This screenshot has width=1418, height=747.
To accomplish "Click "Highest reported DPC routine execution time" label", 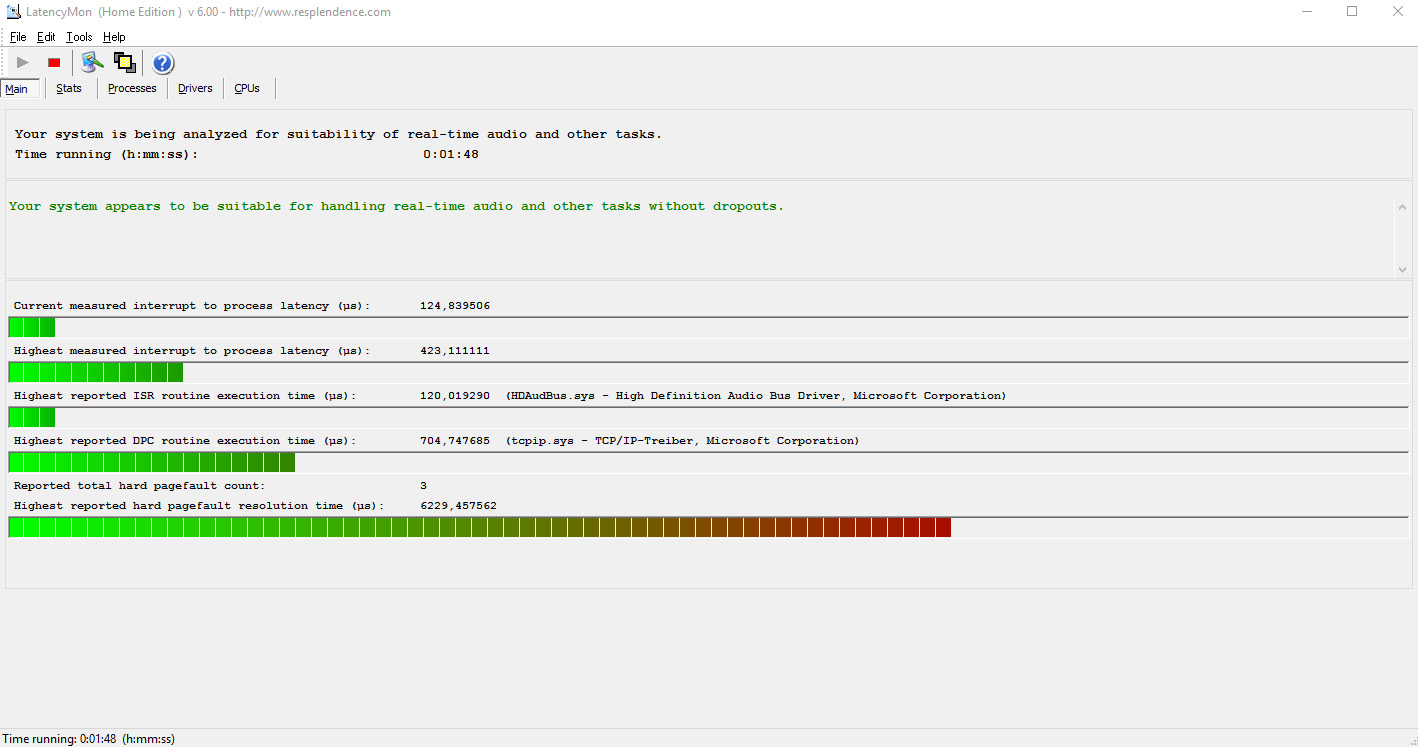I will tap(185, 441).
